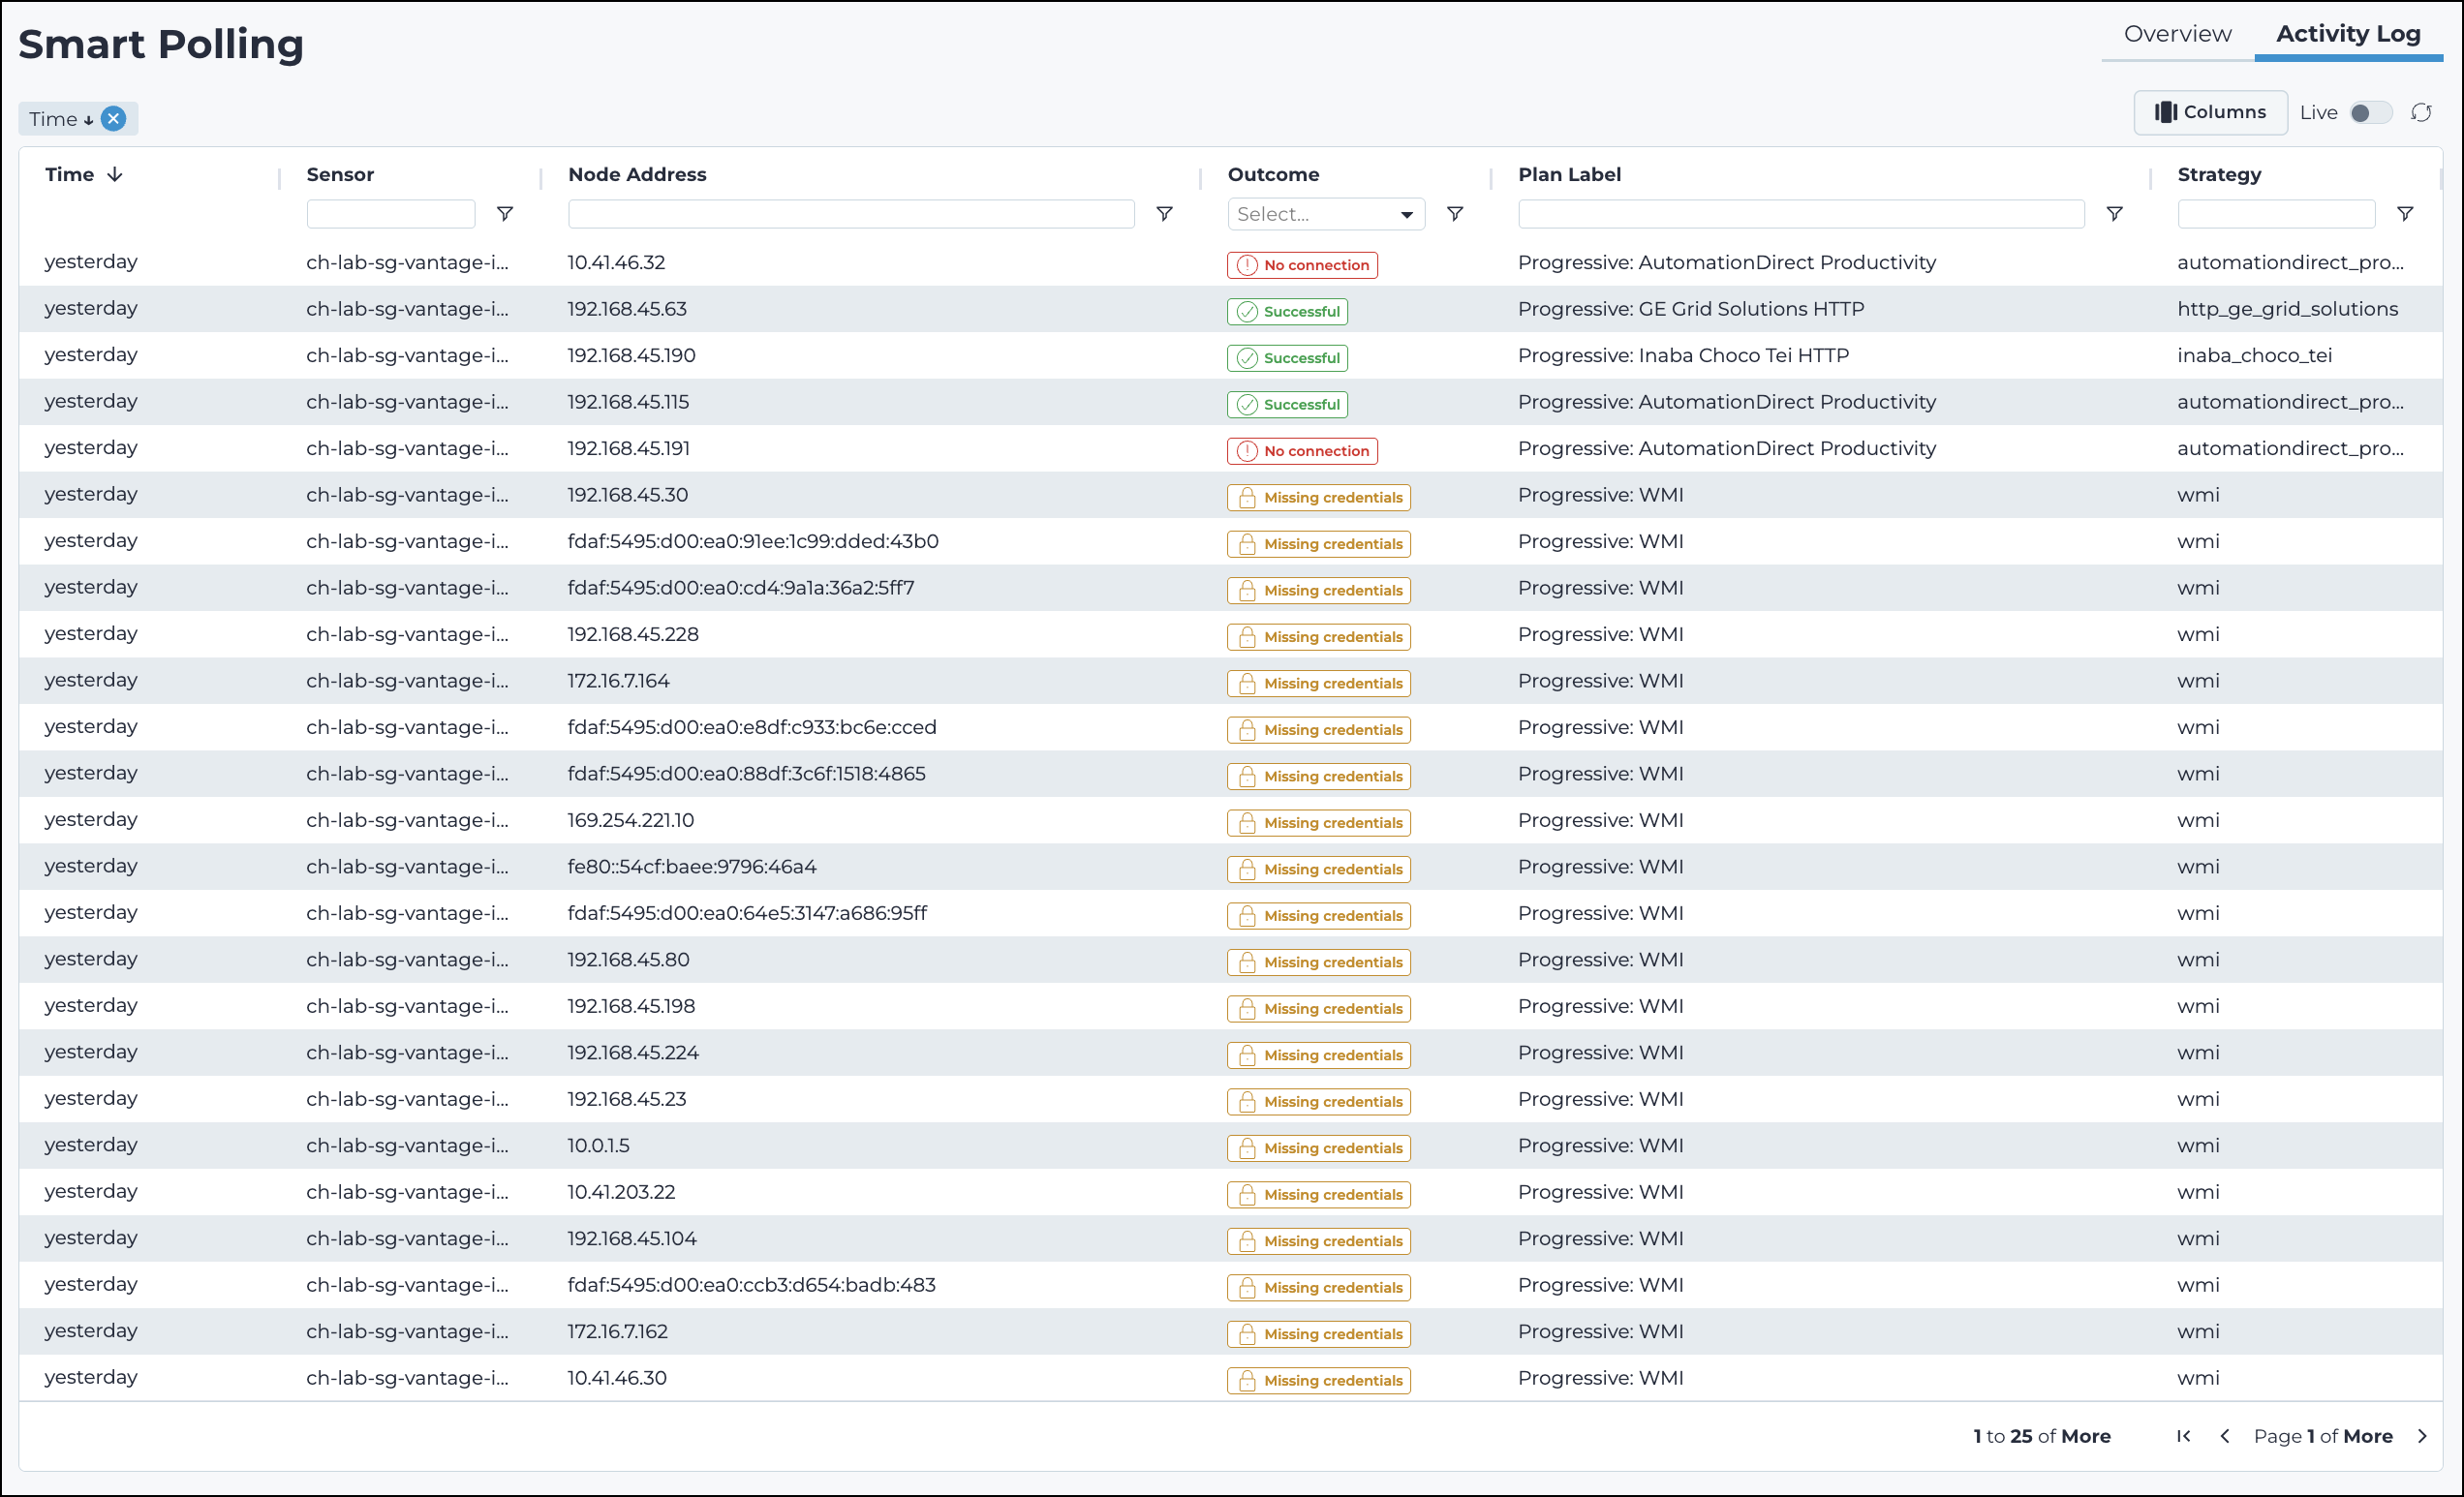The image size is (2464, 1497).
Task: Go to the first page
Action: pyautogui.click(x=2184, y=1436)
